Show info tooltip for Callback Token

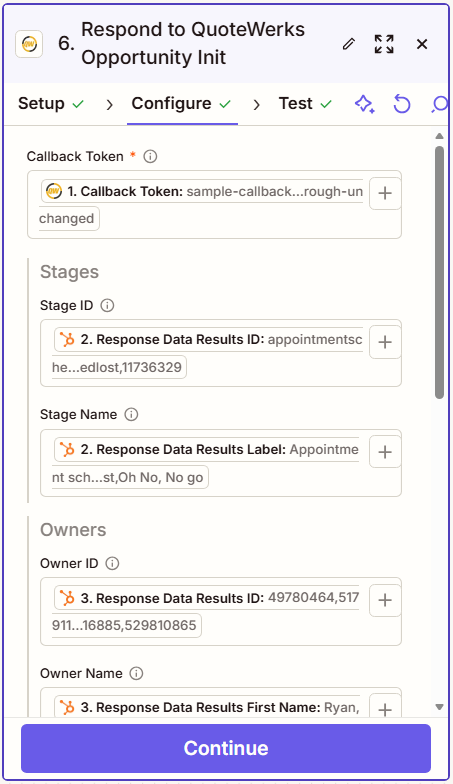pos(150,156)
